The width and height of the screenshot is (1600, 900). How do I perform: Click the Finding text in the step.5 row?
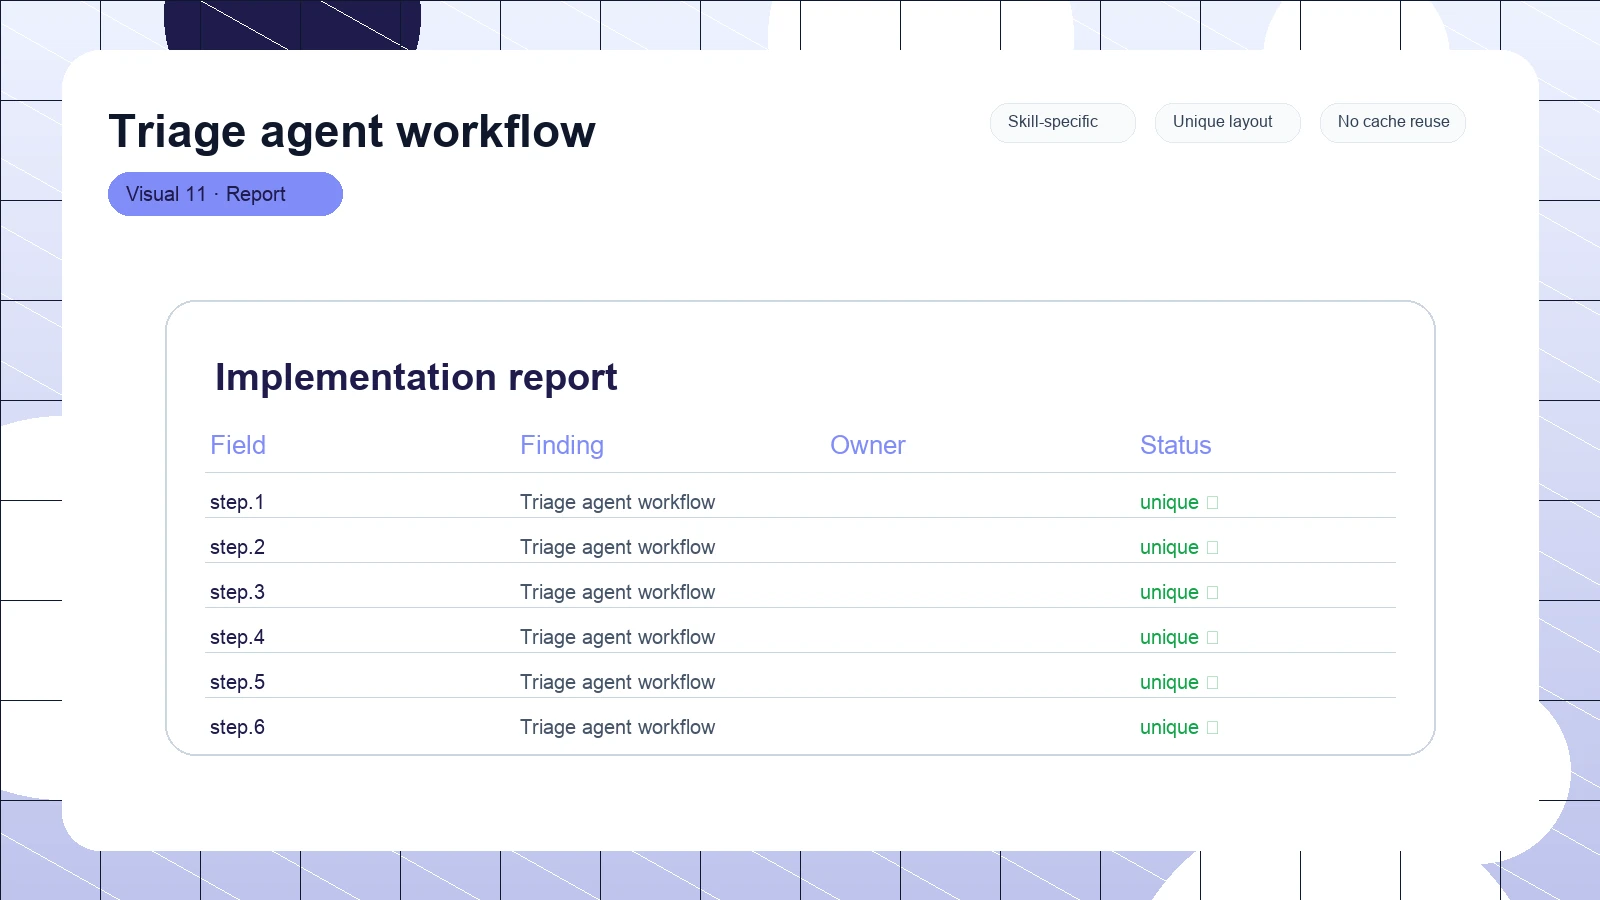coord(618,682)
